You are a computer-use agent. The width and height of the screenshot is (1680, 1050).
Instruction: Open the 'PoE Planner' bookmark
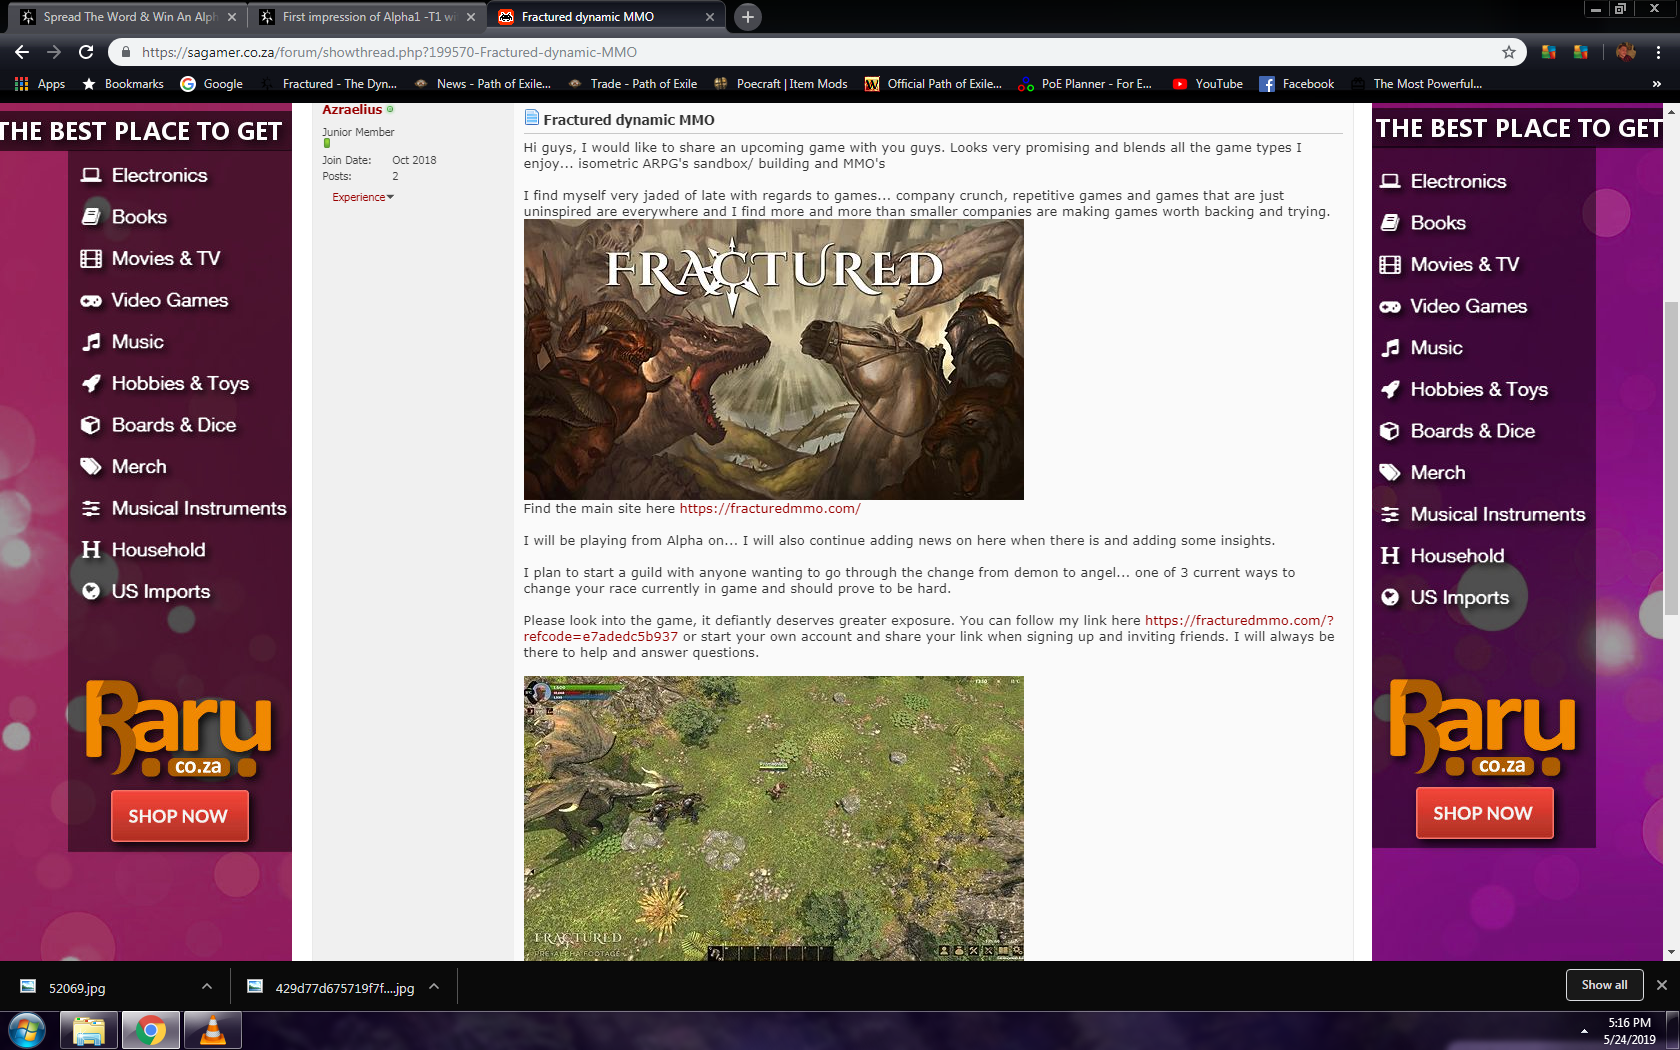tap(1085, 84)
